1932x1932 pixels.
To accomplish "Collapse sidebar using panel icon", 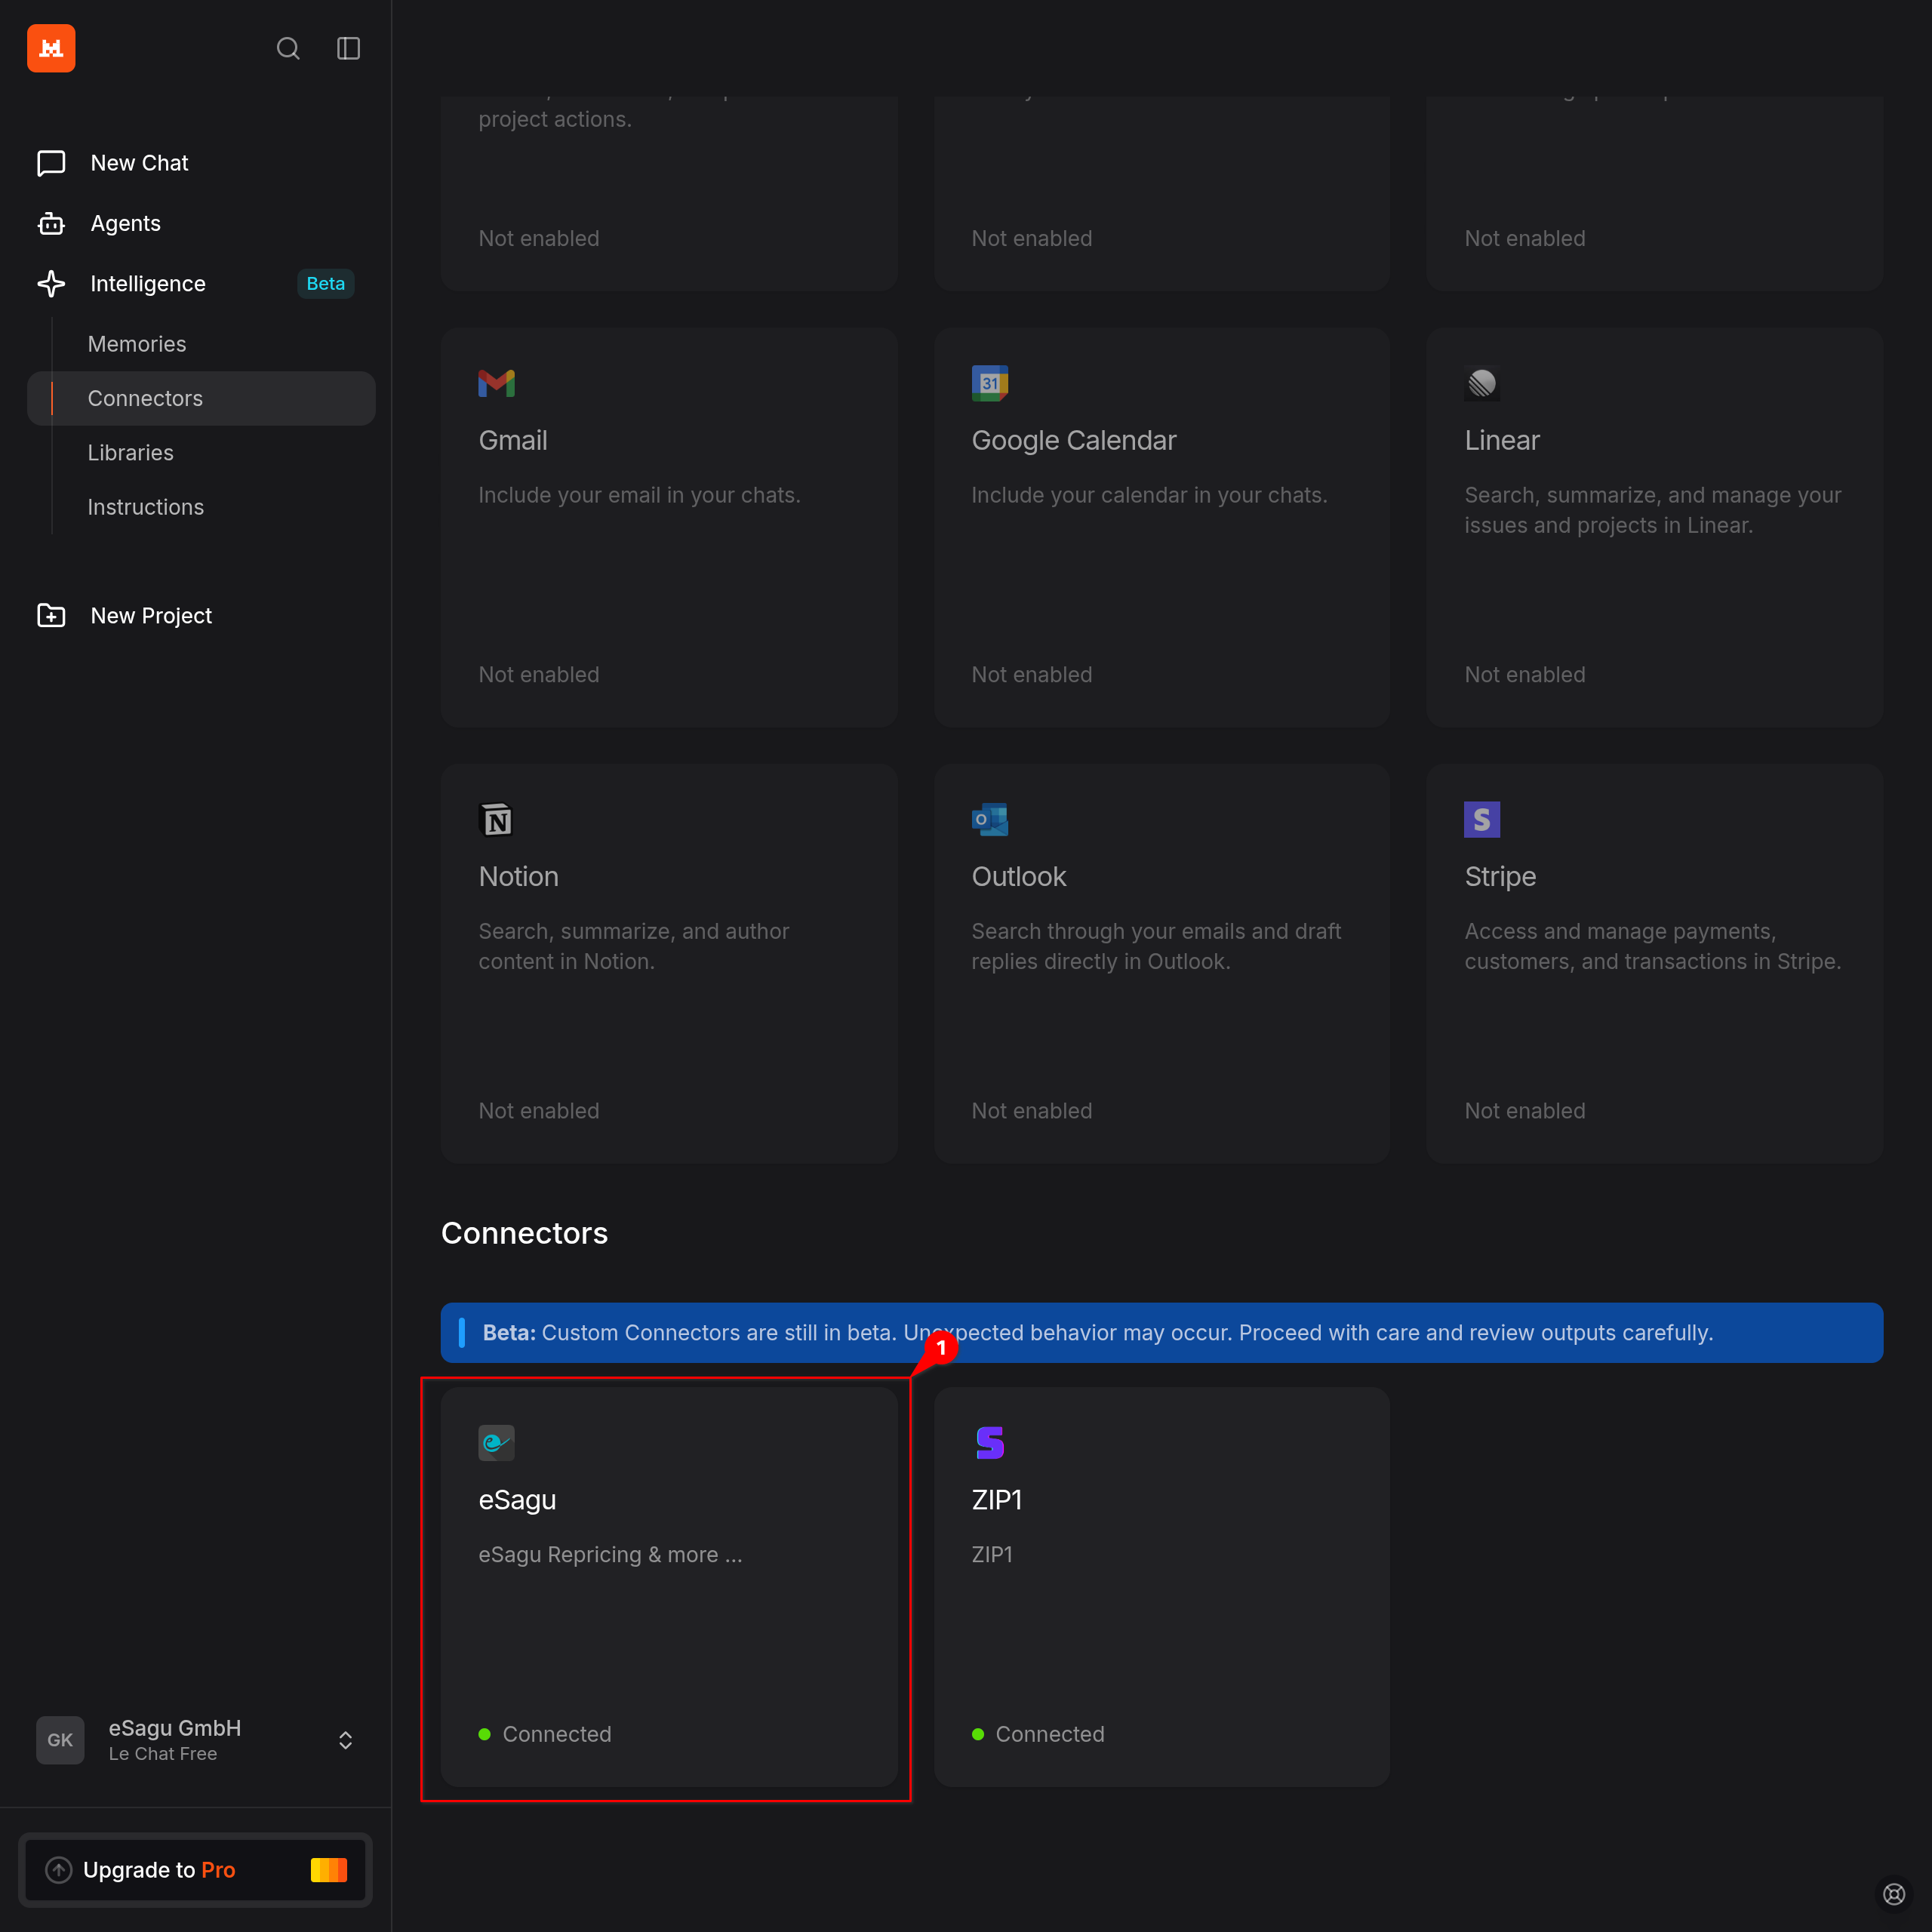I will [x=348, y=48].
